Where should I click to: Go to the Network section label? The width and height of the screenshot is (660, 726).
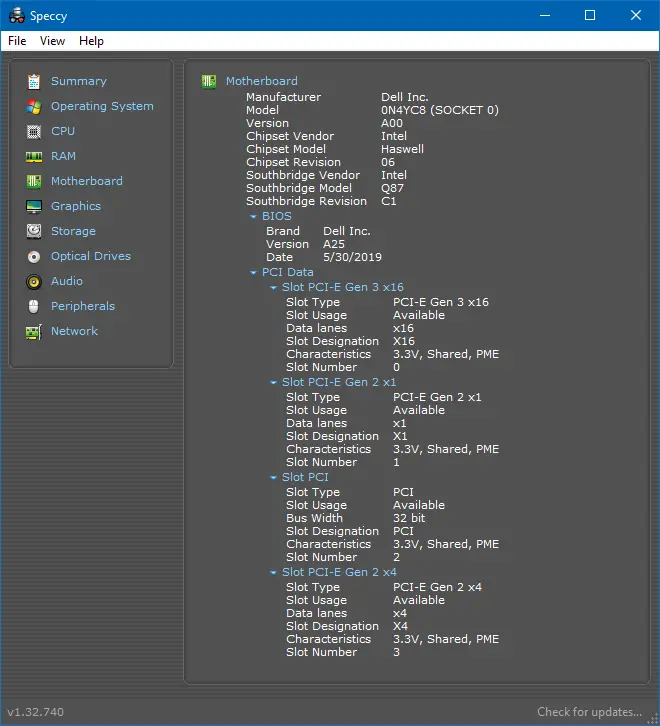coord(74,331)
